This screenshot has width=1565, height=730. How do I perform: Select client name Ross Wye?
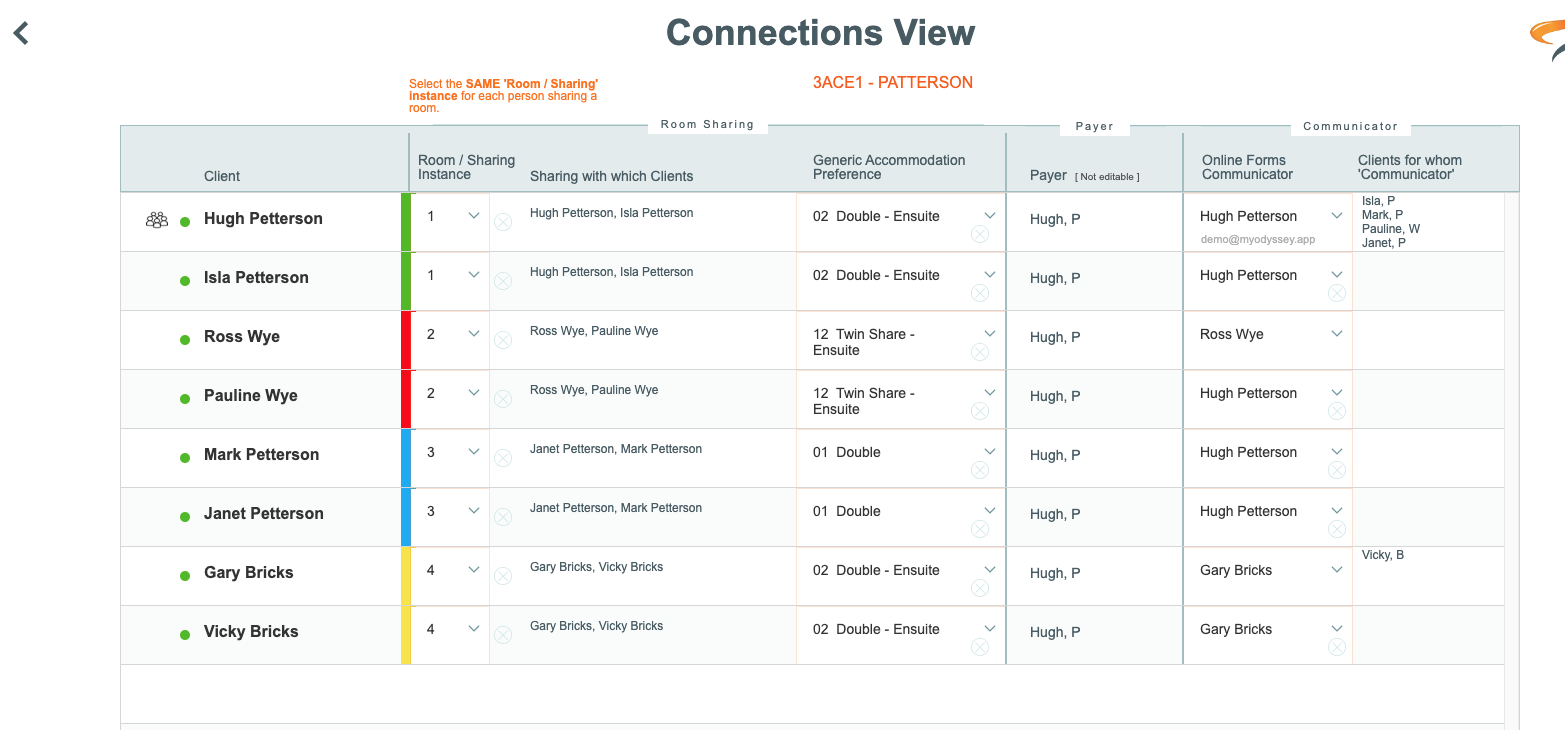click(x=242, y=337)
